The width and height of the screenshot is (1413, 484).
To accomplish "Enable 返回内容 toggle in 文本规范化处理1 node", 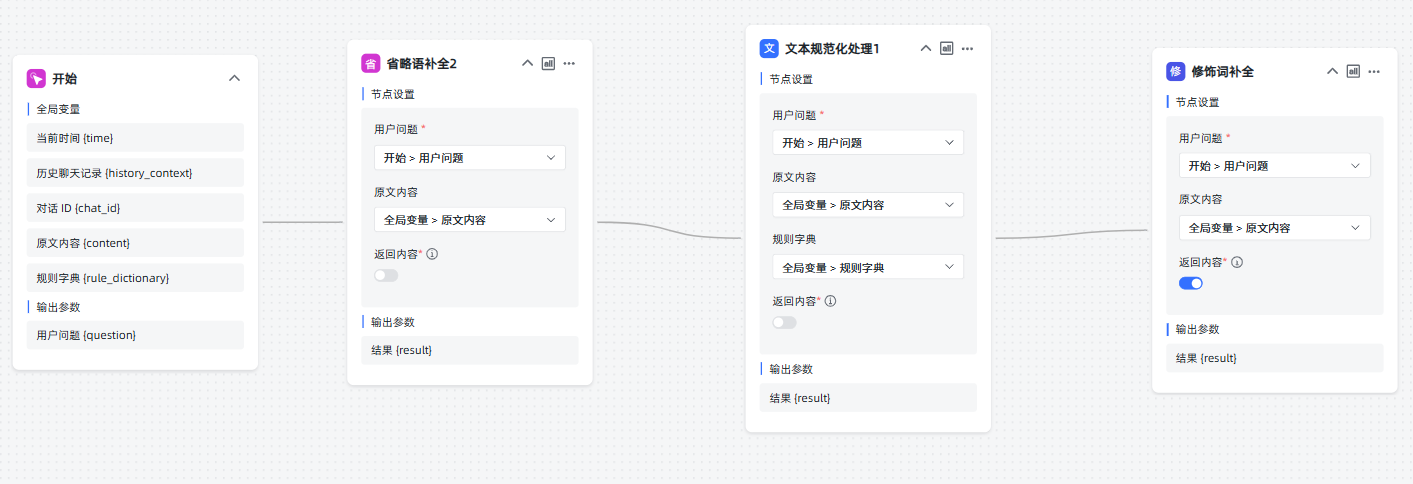I will pos(785,322).
